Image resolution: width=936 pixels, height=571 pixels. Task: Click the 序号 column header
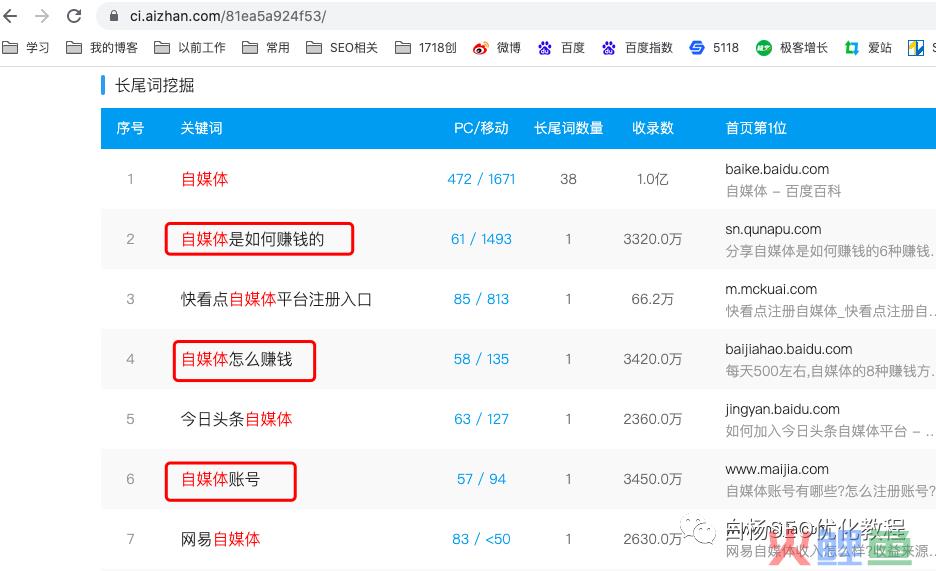[130, 128]
